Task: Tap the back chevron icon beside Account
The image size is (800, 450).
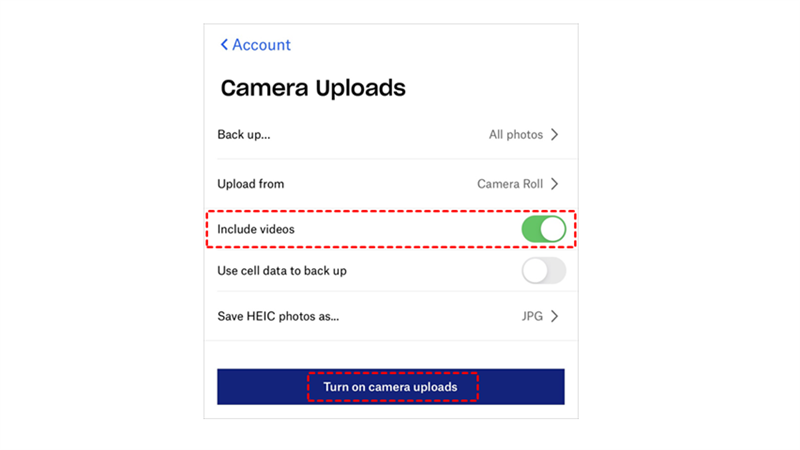Action: [x=224, y=45]
